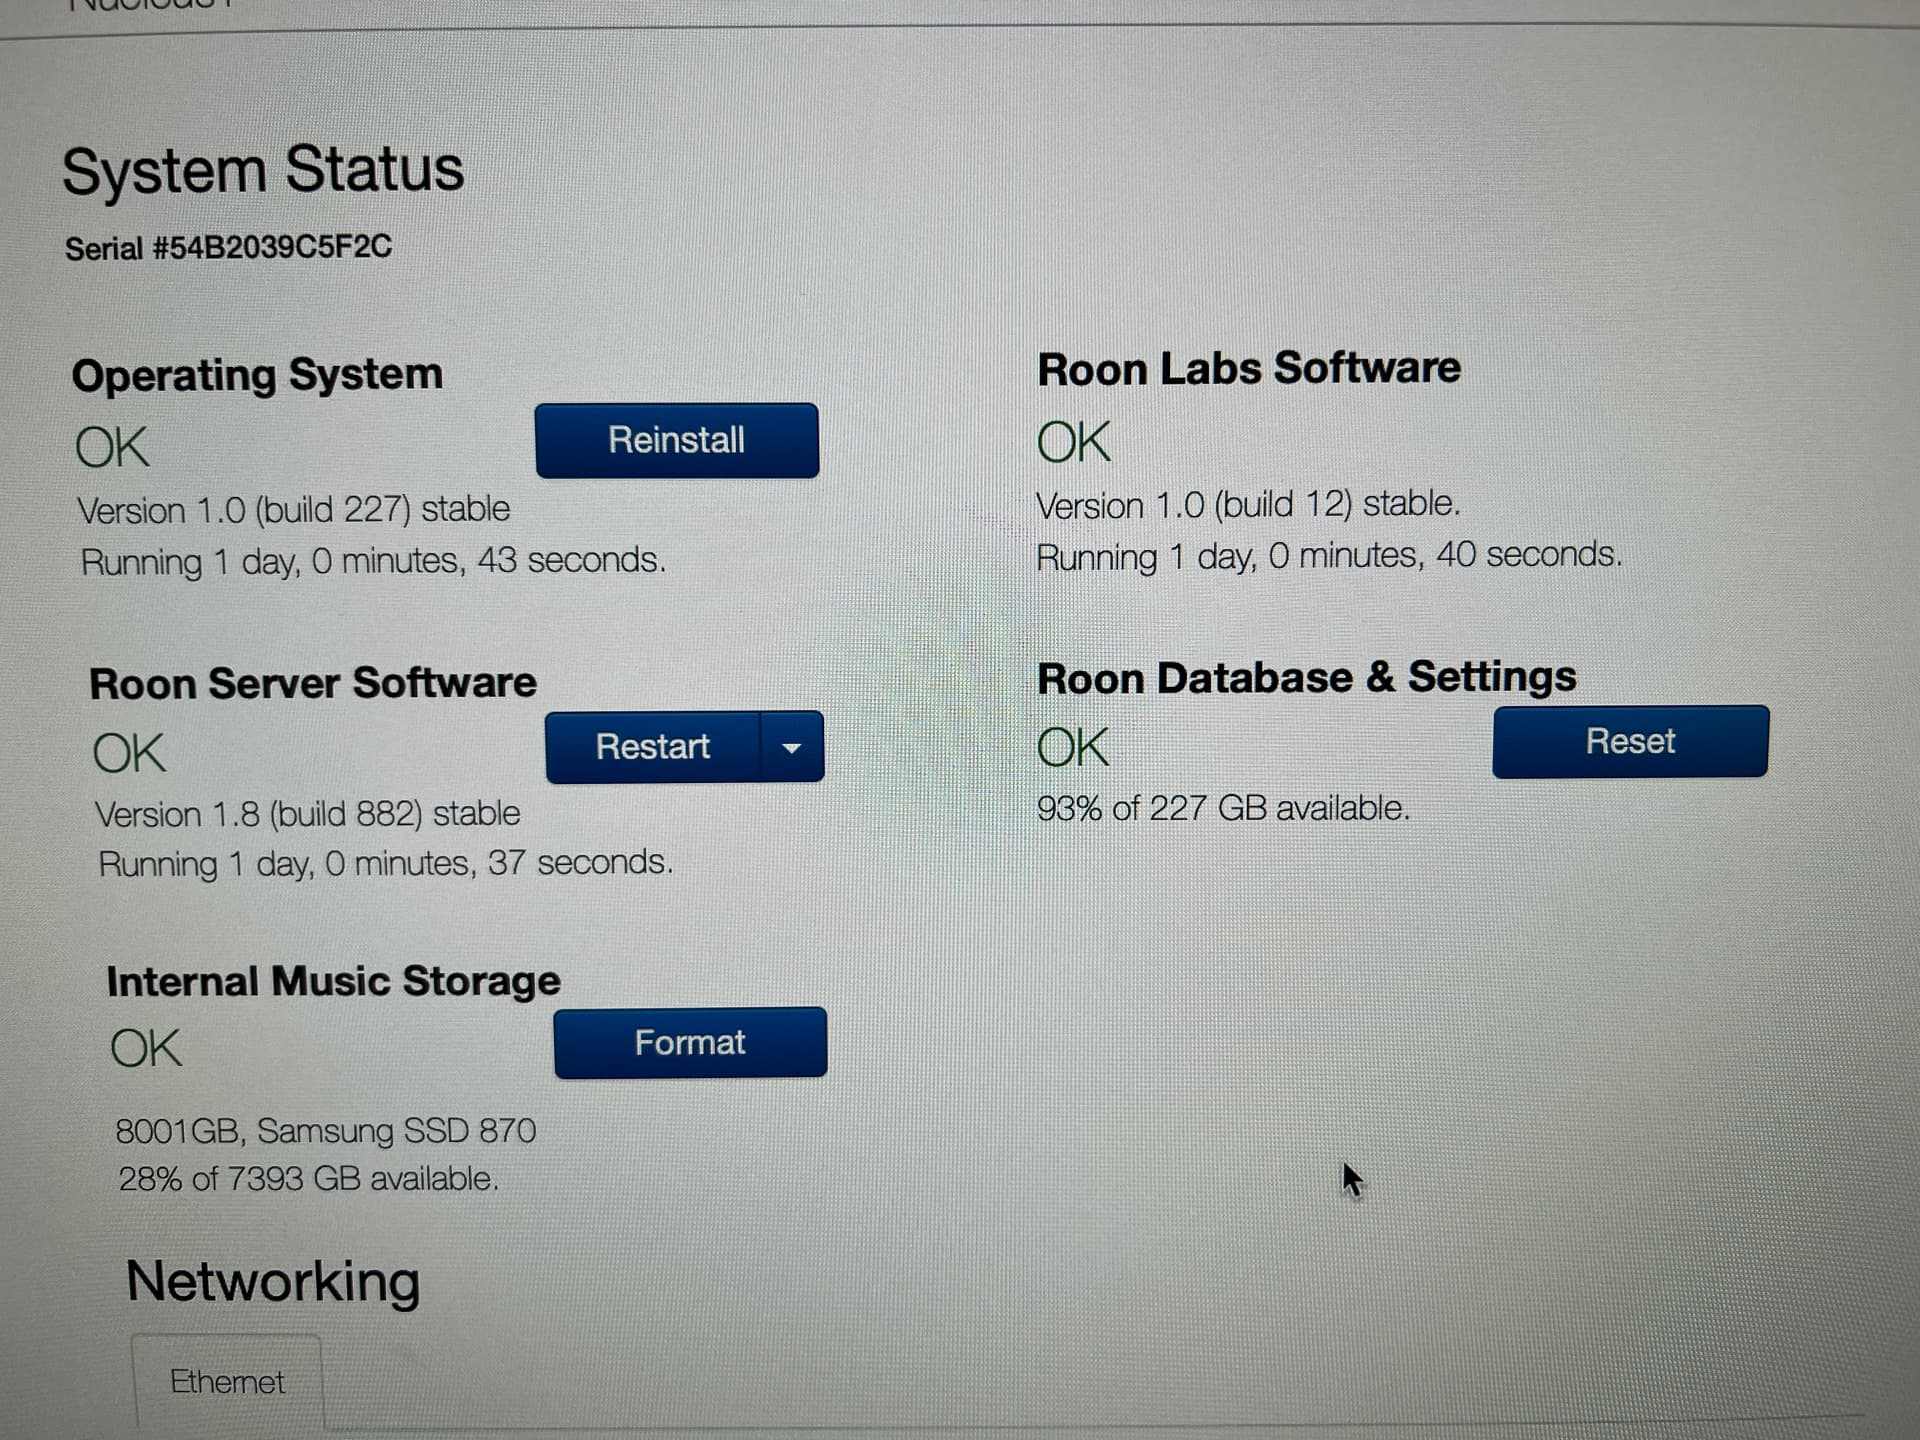Click '8001GB, Samsung SSD 870' text
Screen dimensions: 1920x1440
point(326,1131)
